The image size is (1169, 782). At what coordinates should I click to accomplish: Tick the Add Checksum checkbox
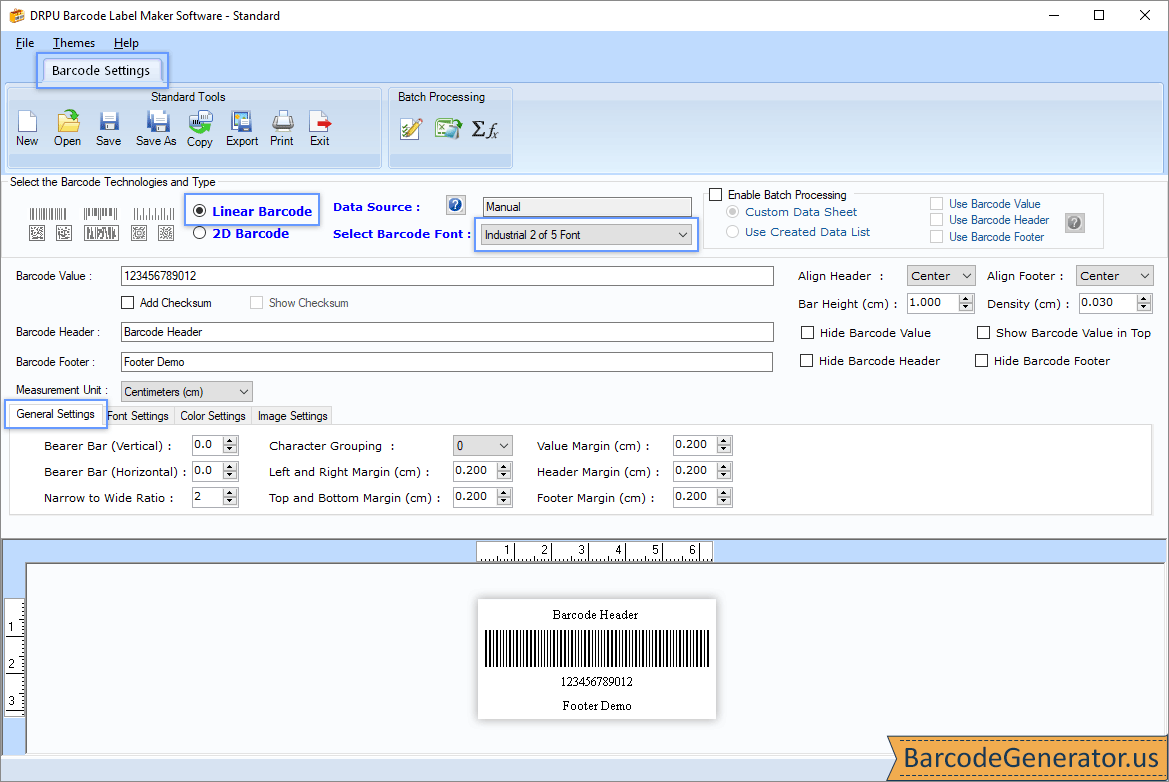pyautogui.click(x=127, y=303)
